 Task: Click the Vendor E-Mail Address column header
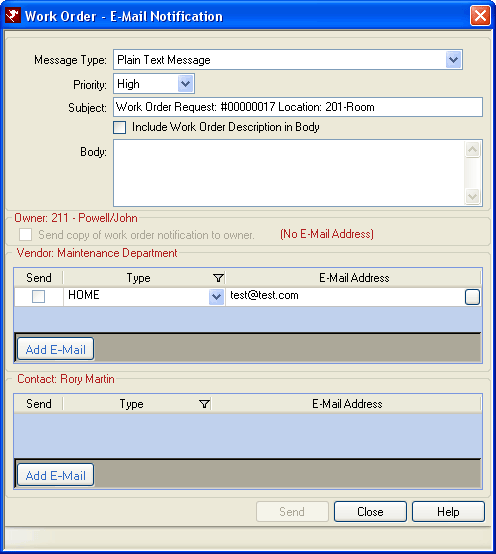[354, 278]
